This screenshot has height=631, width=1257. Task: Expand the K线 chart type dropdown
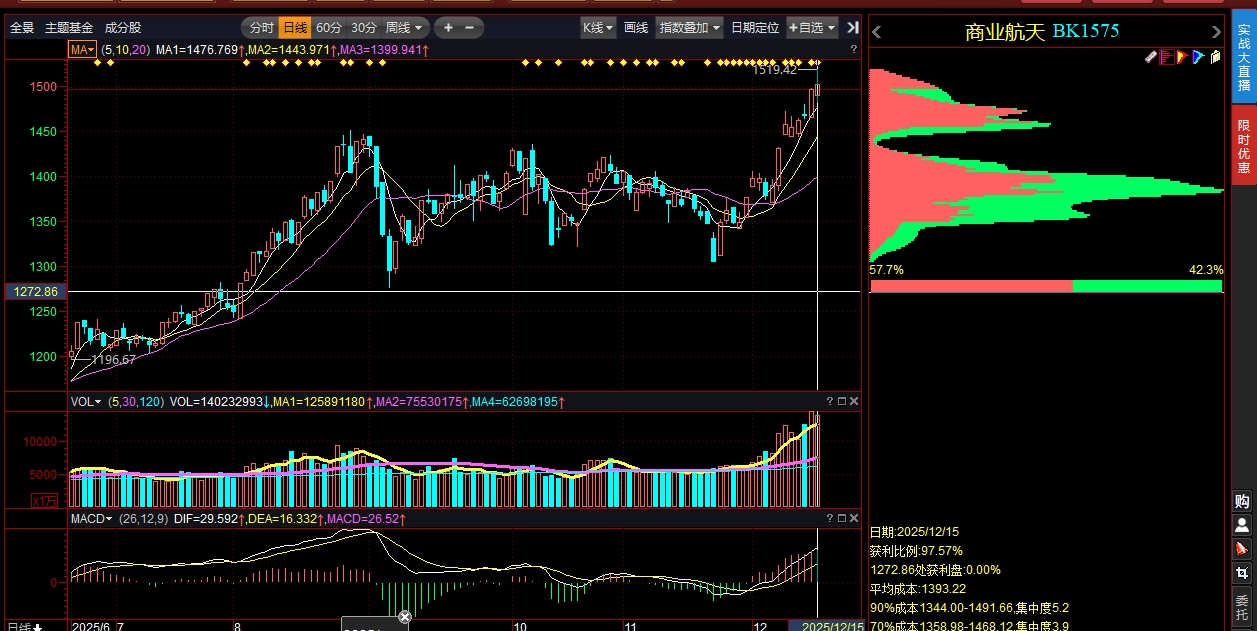[x=597, y=28]
